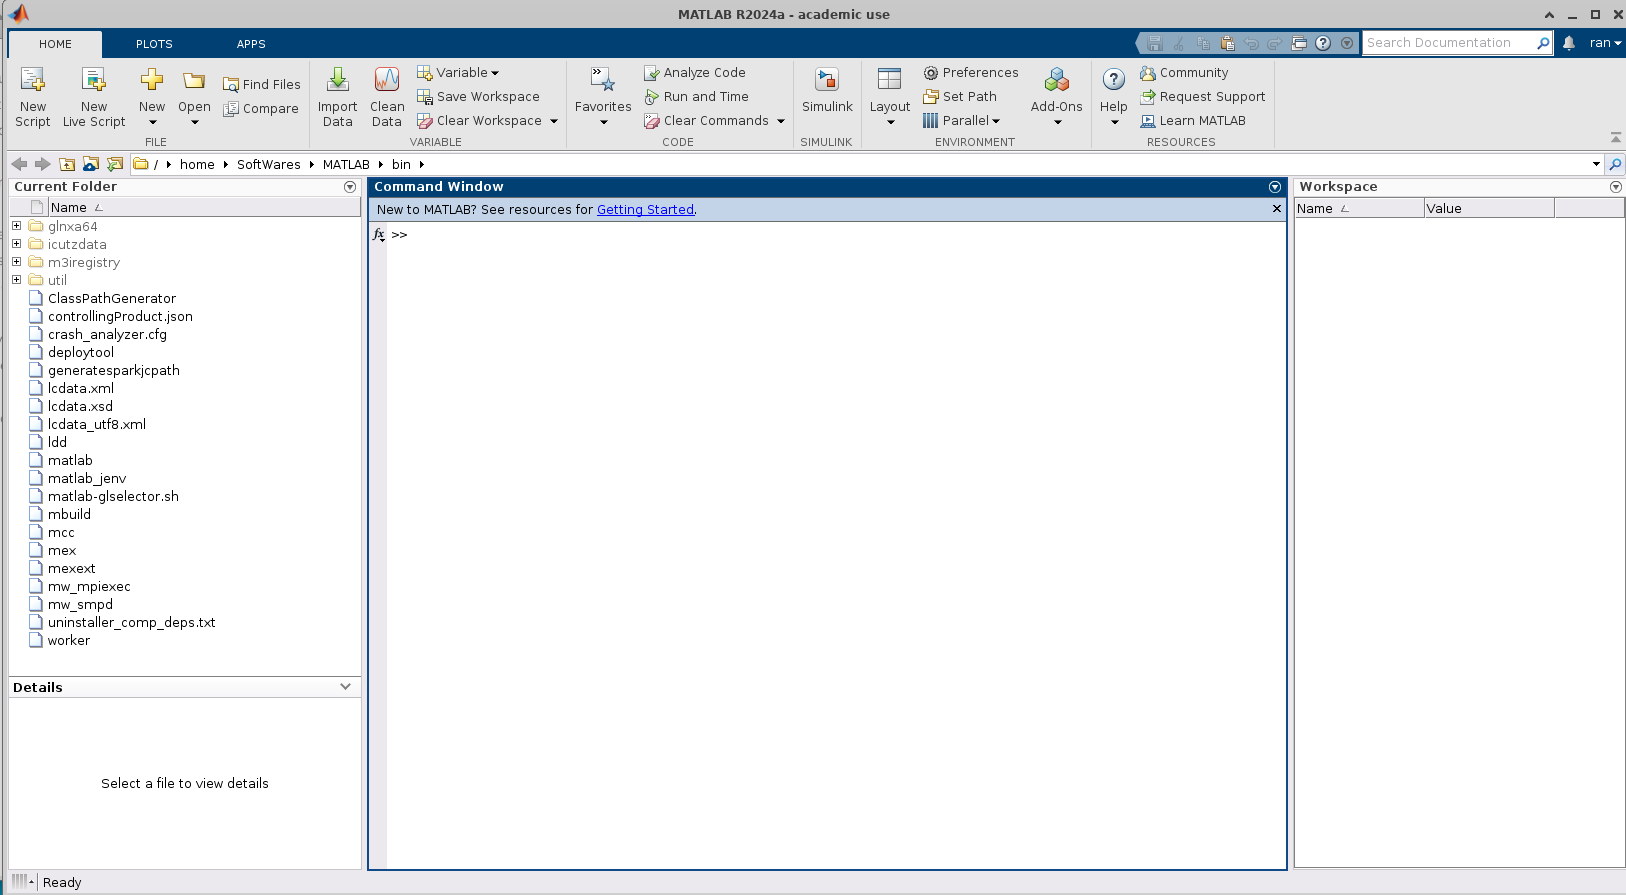Click Run and Time
Image resolution: width=1626 pixels, height=895 pixels.
[696, 97]
